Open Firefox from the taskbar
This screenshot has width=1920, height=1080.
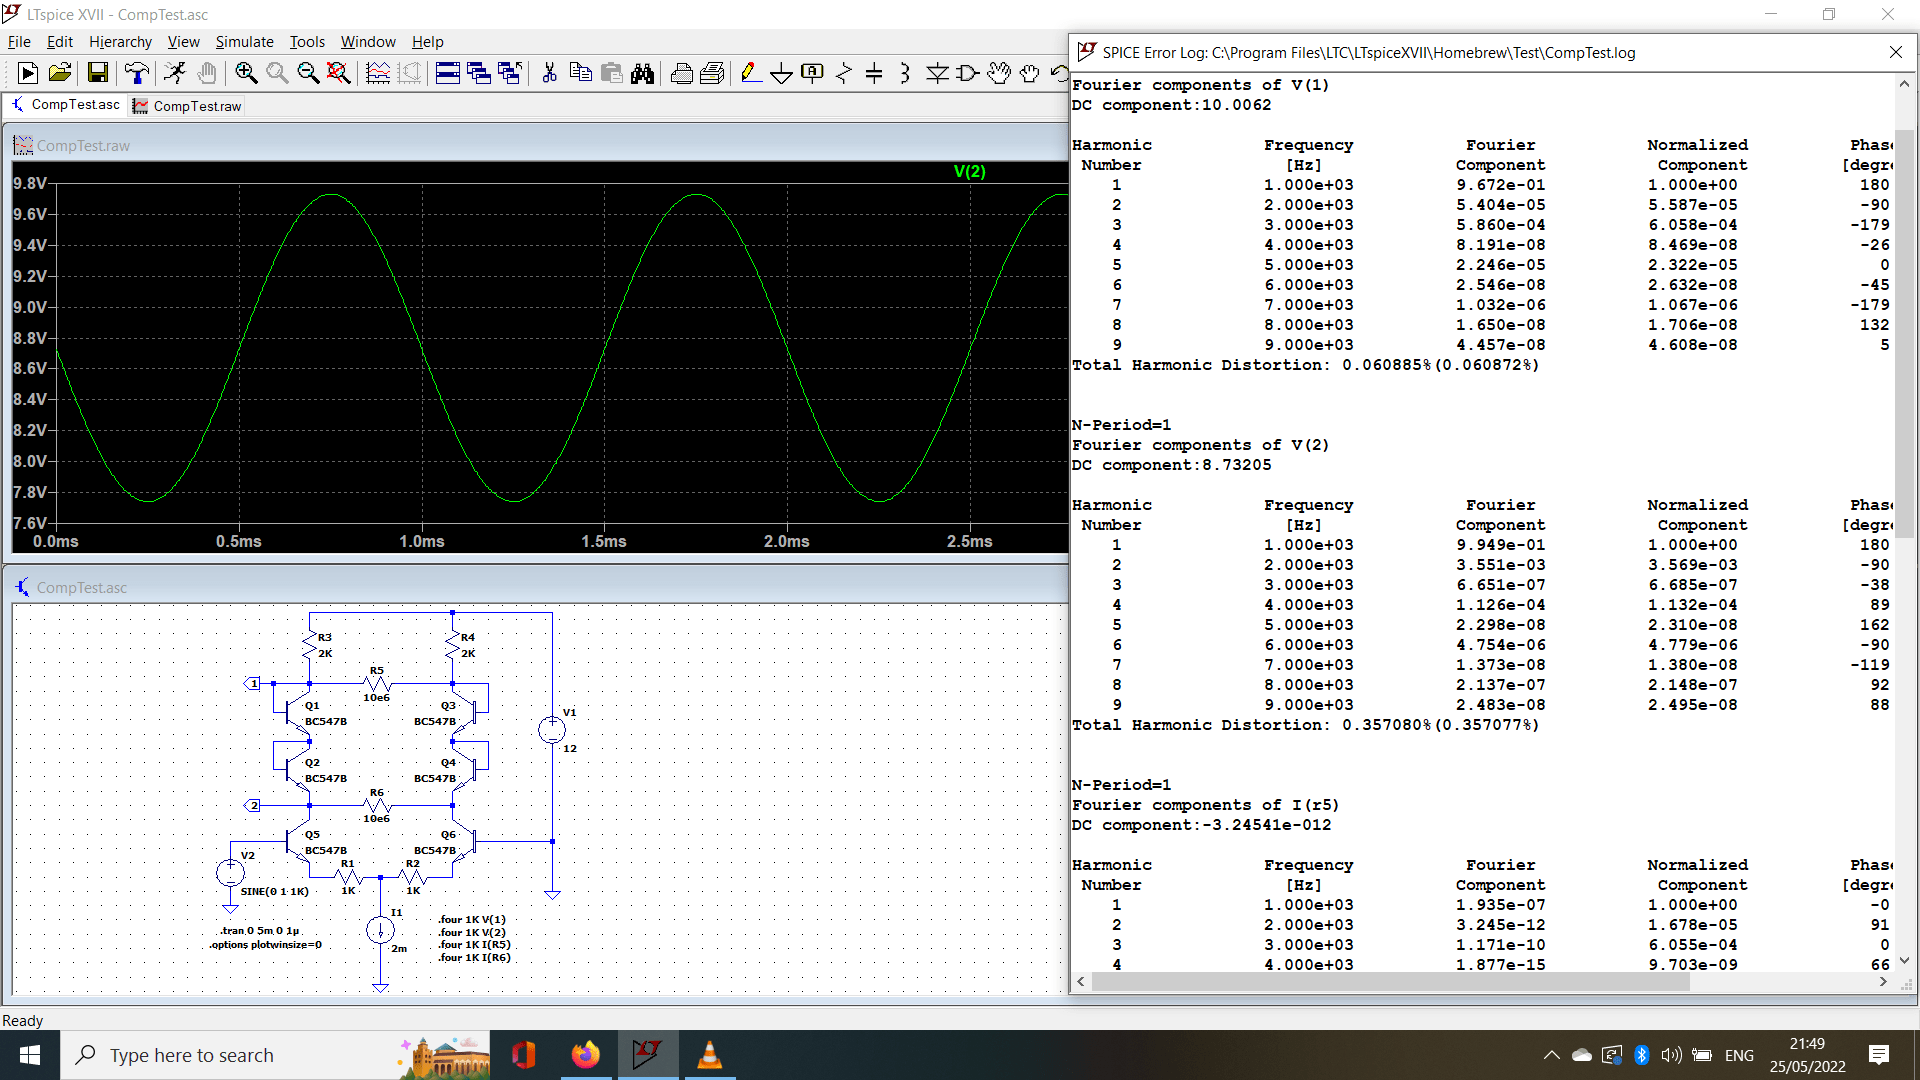586,1055
